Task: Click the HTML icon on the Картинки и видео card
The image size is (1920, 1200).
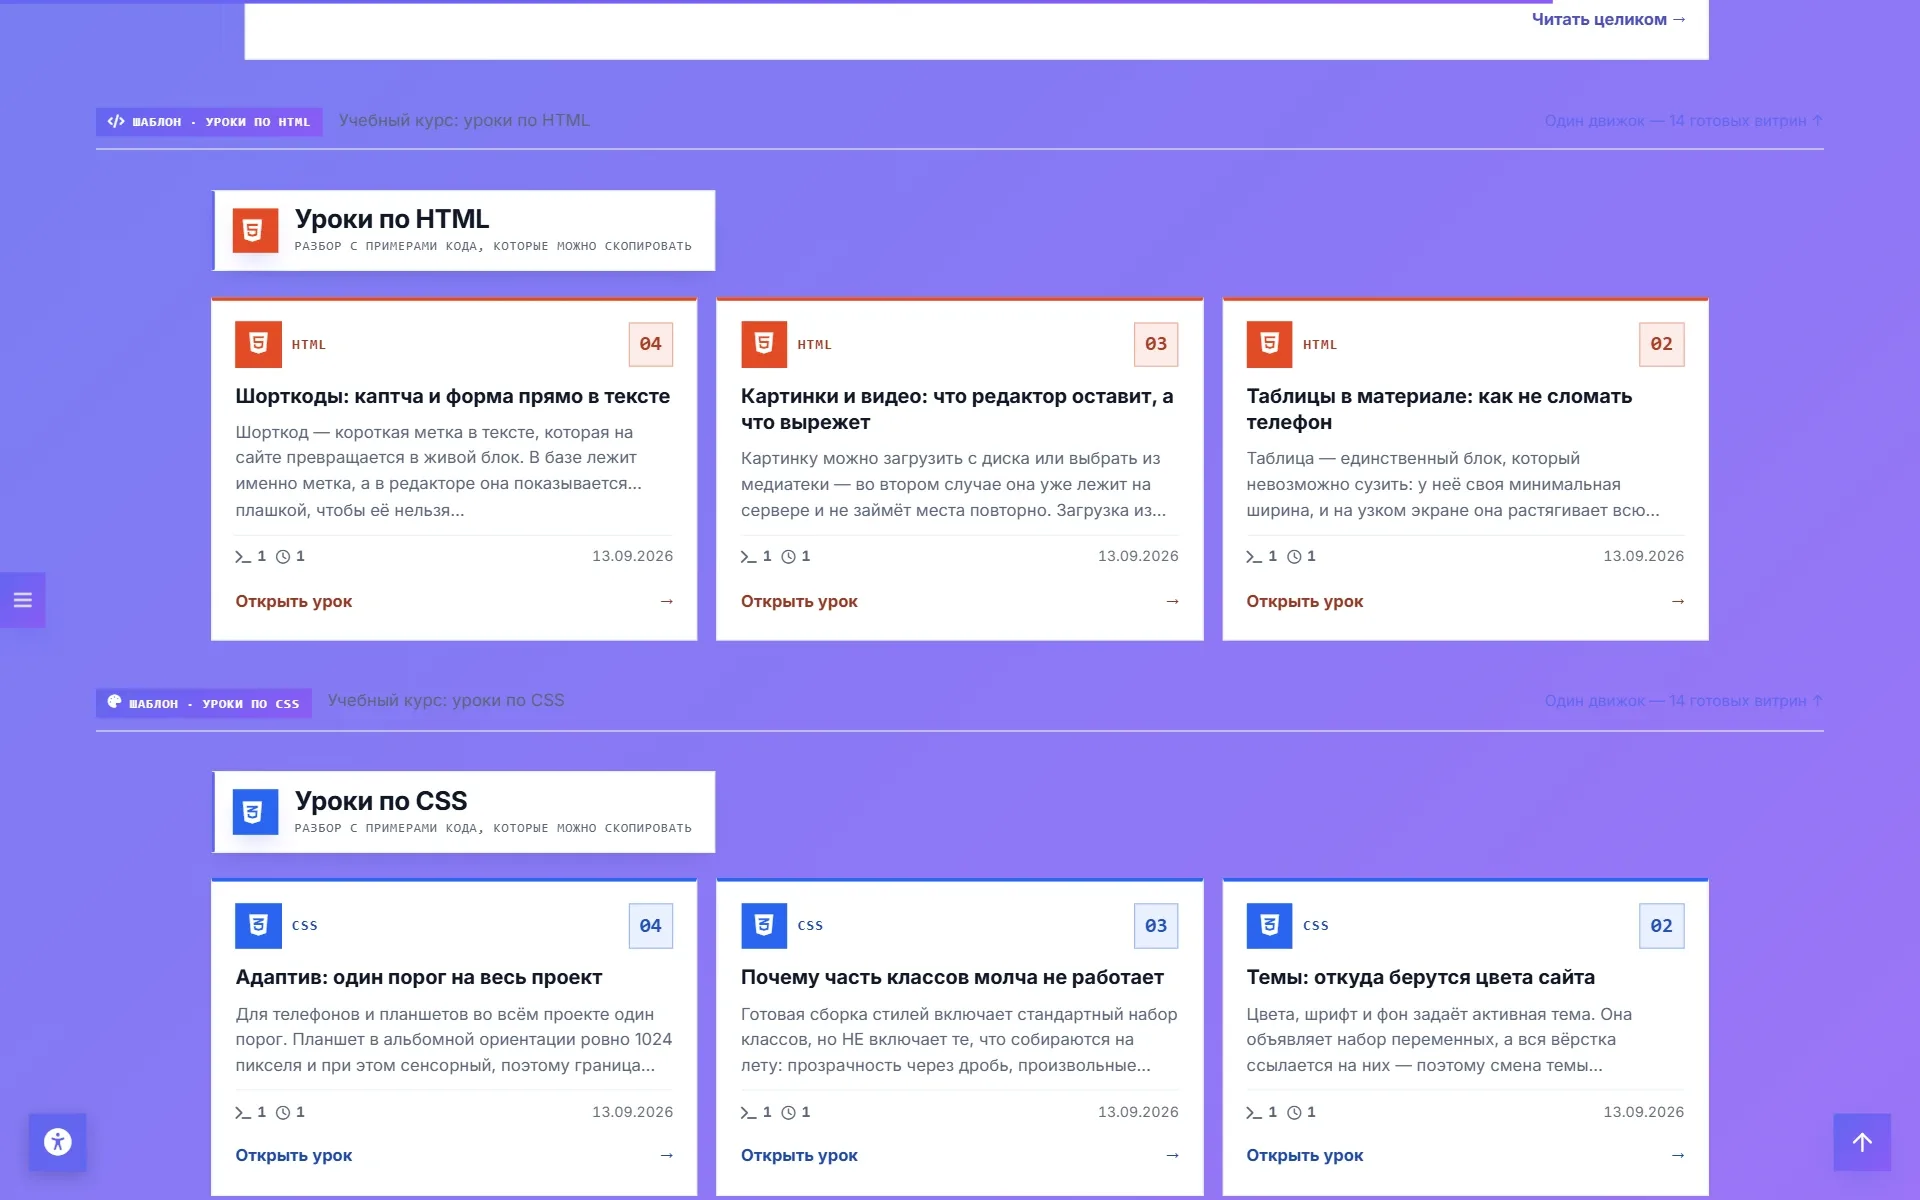Action: coord(764,344)
